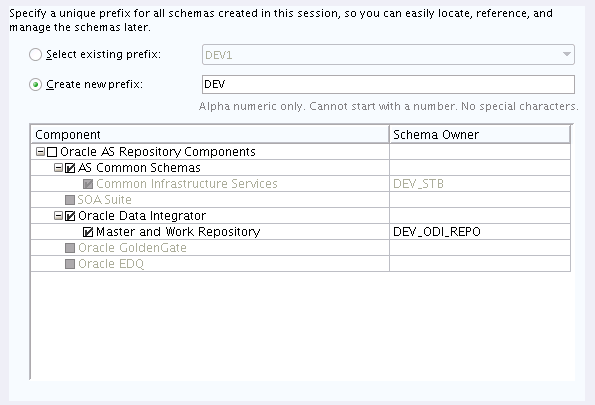
Task: Select the 'Oracle Data Integrator' row label
Action: click(x=142, y=216)
